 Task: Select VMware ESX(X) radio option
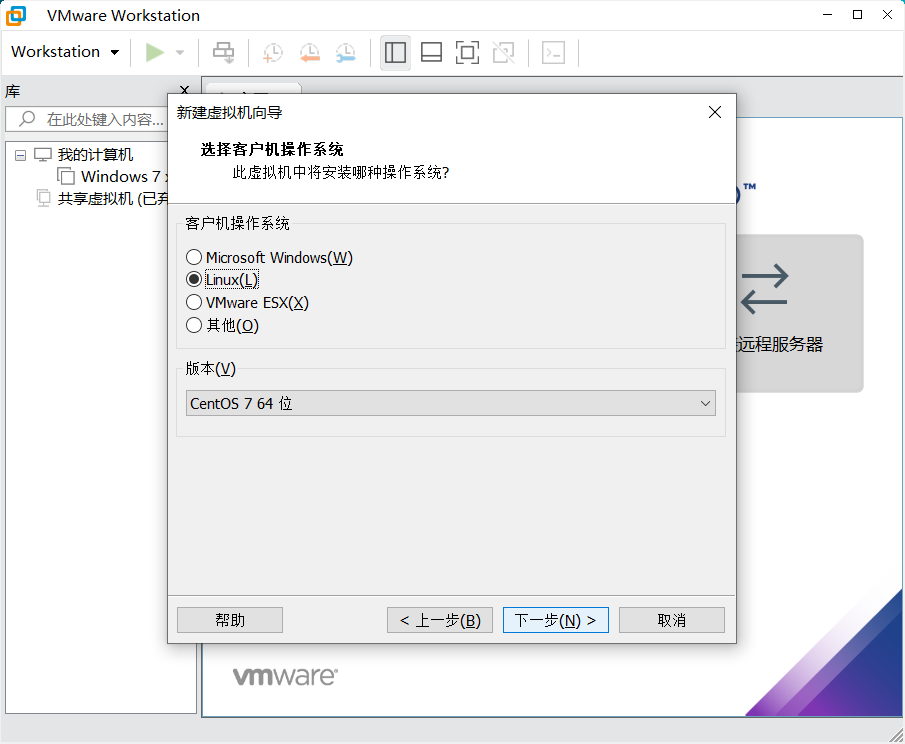tap(247, 302)
